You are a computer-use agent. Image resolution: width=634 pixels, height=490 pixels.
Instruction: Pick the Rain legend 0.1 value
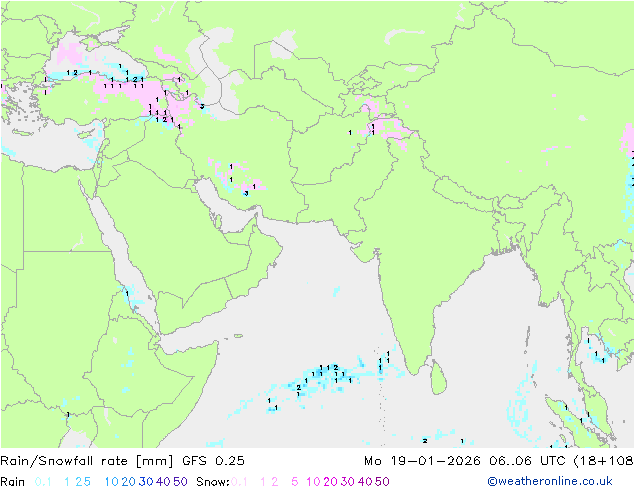43,482
